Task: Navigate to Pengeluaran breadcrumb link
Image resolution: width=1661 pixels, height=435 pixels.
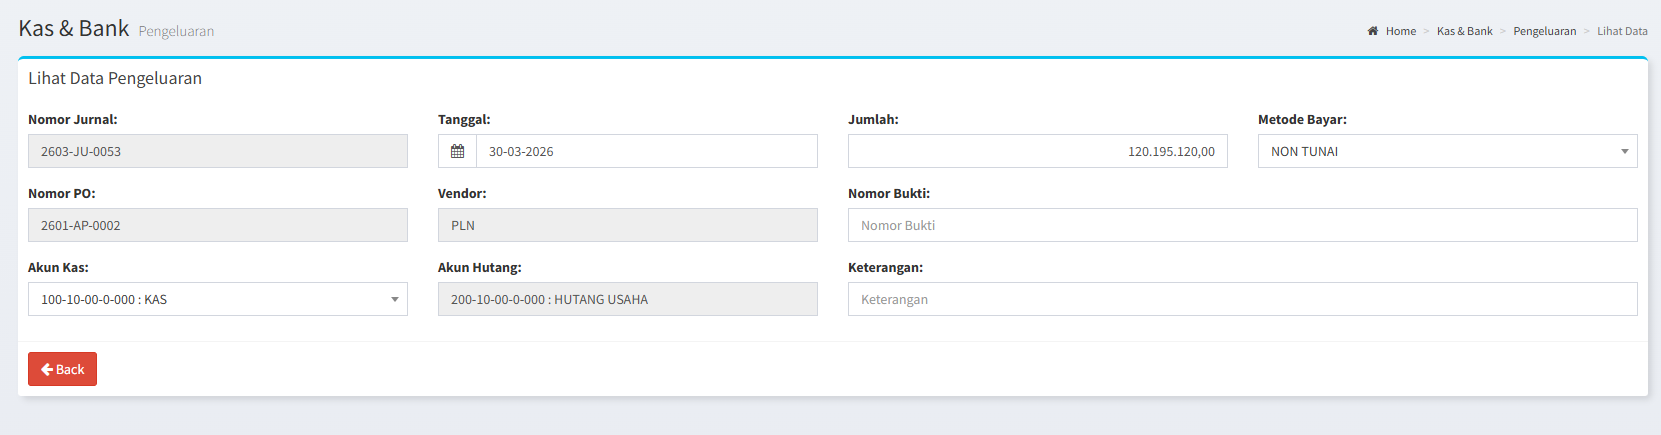Action: [1544, 31]
